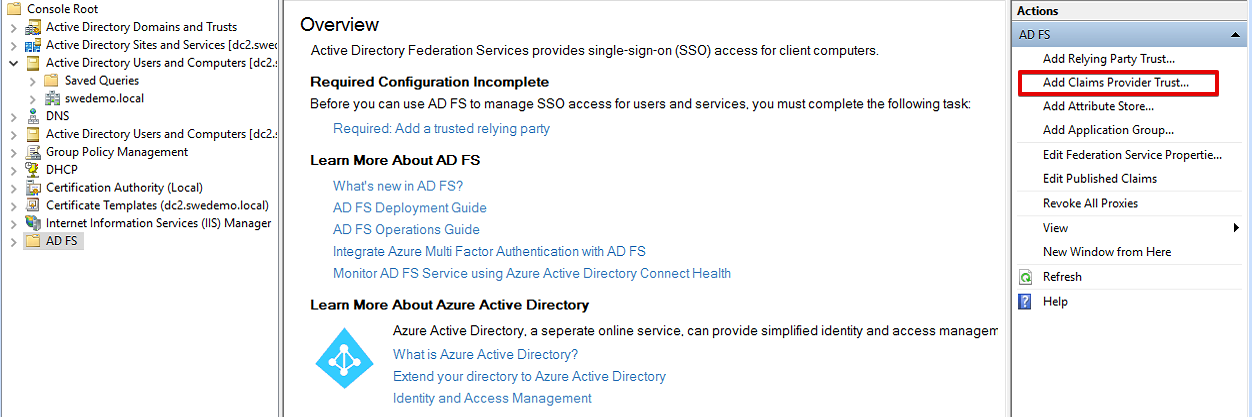This screenshot has width=1252, height=417.
Task: Expand the Saved Queries folder
Action: 32,81
